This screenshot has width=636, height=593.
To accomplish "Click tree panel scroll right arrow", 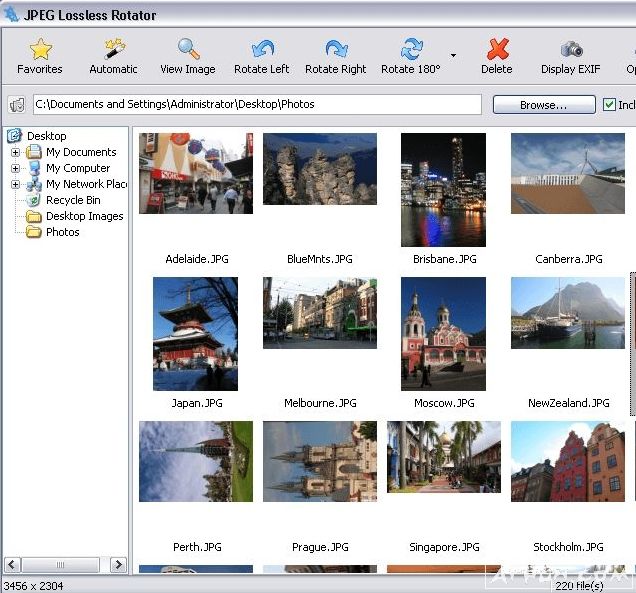I will [118, 565].
